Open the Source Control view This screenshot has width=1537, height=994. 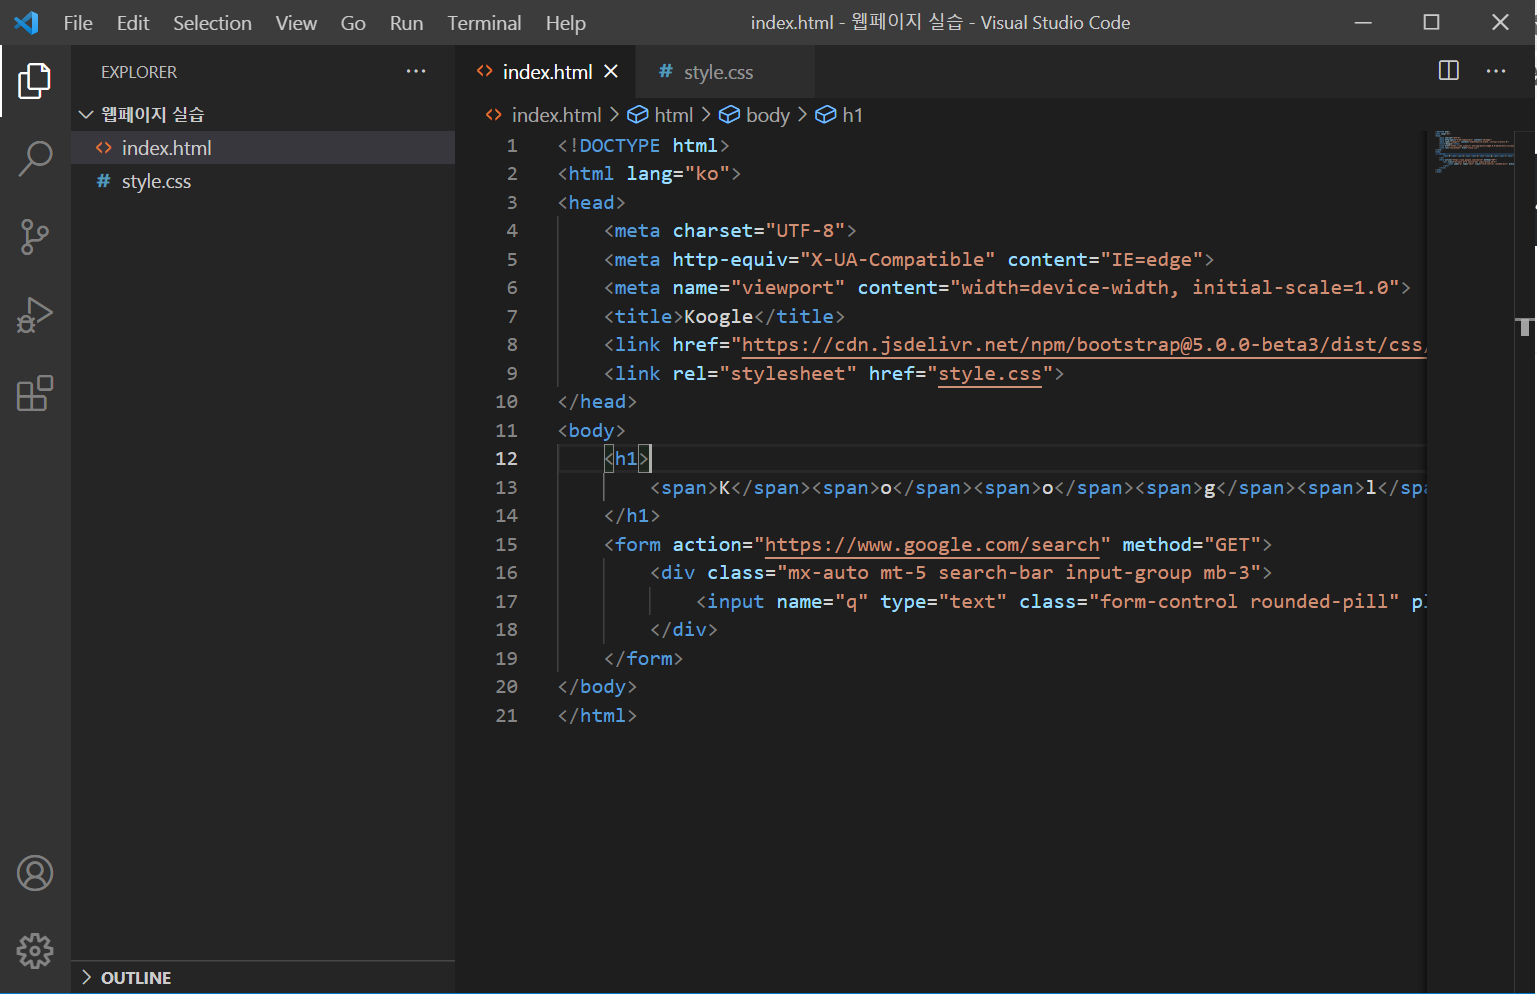[x=35, y=237]
